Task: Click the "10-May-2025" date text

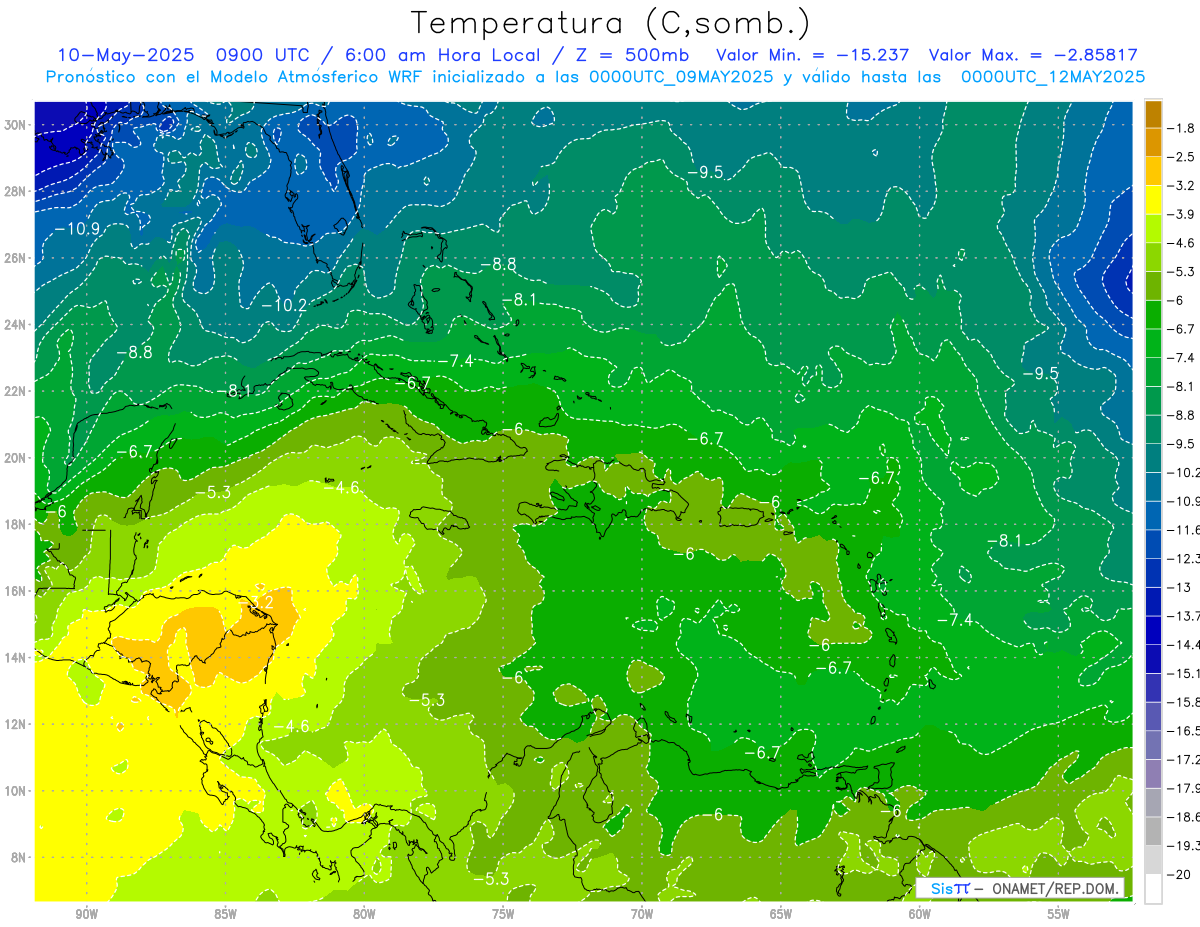Action: [125, 55]
